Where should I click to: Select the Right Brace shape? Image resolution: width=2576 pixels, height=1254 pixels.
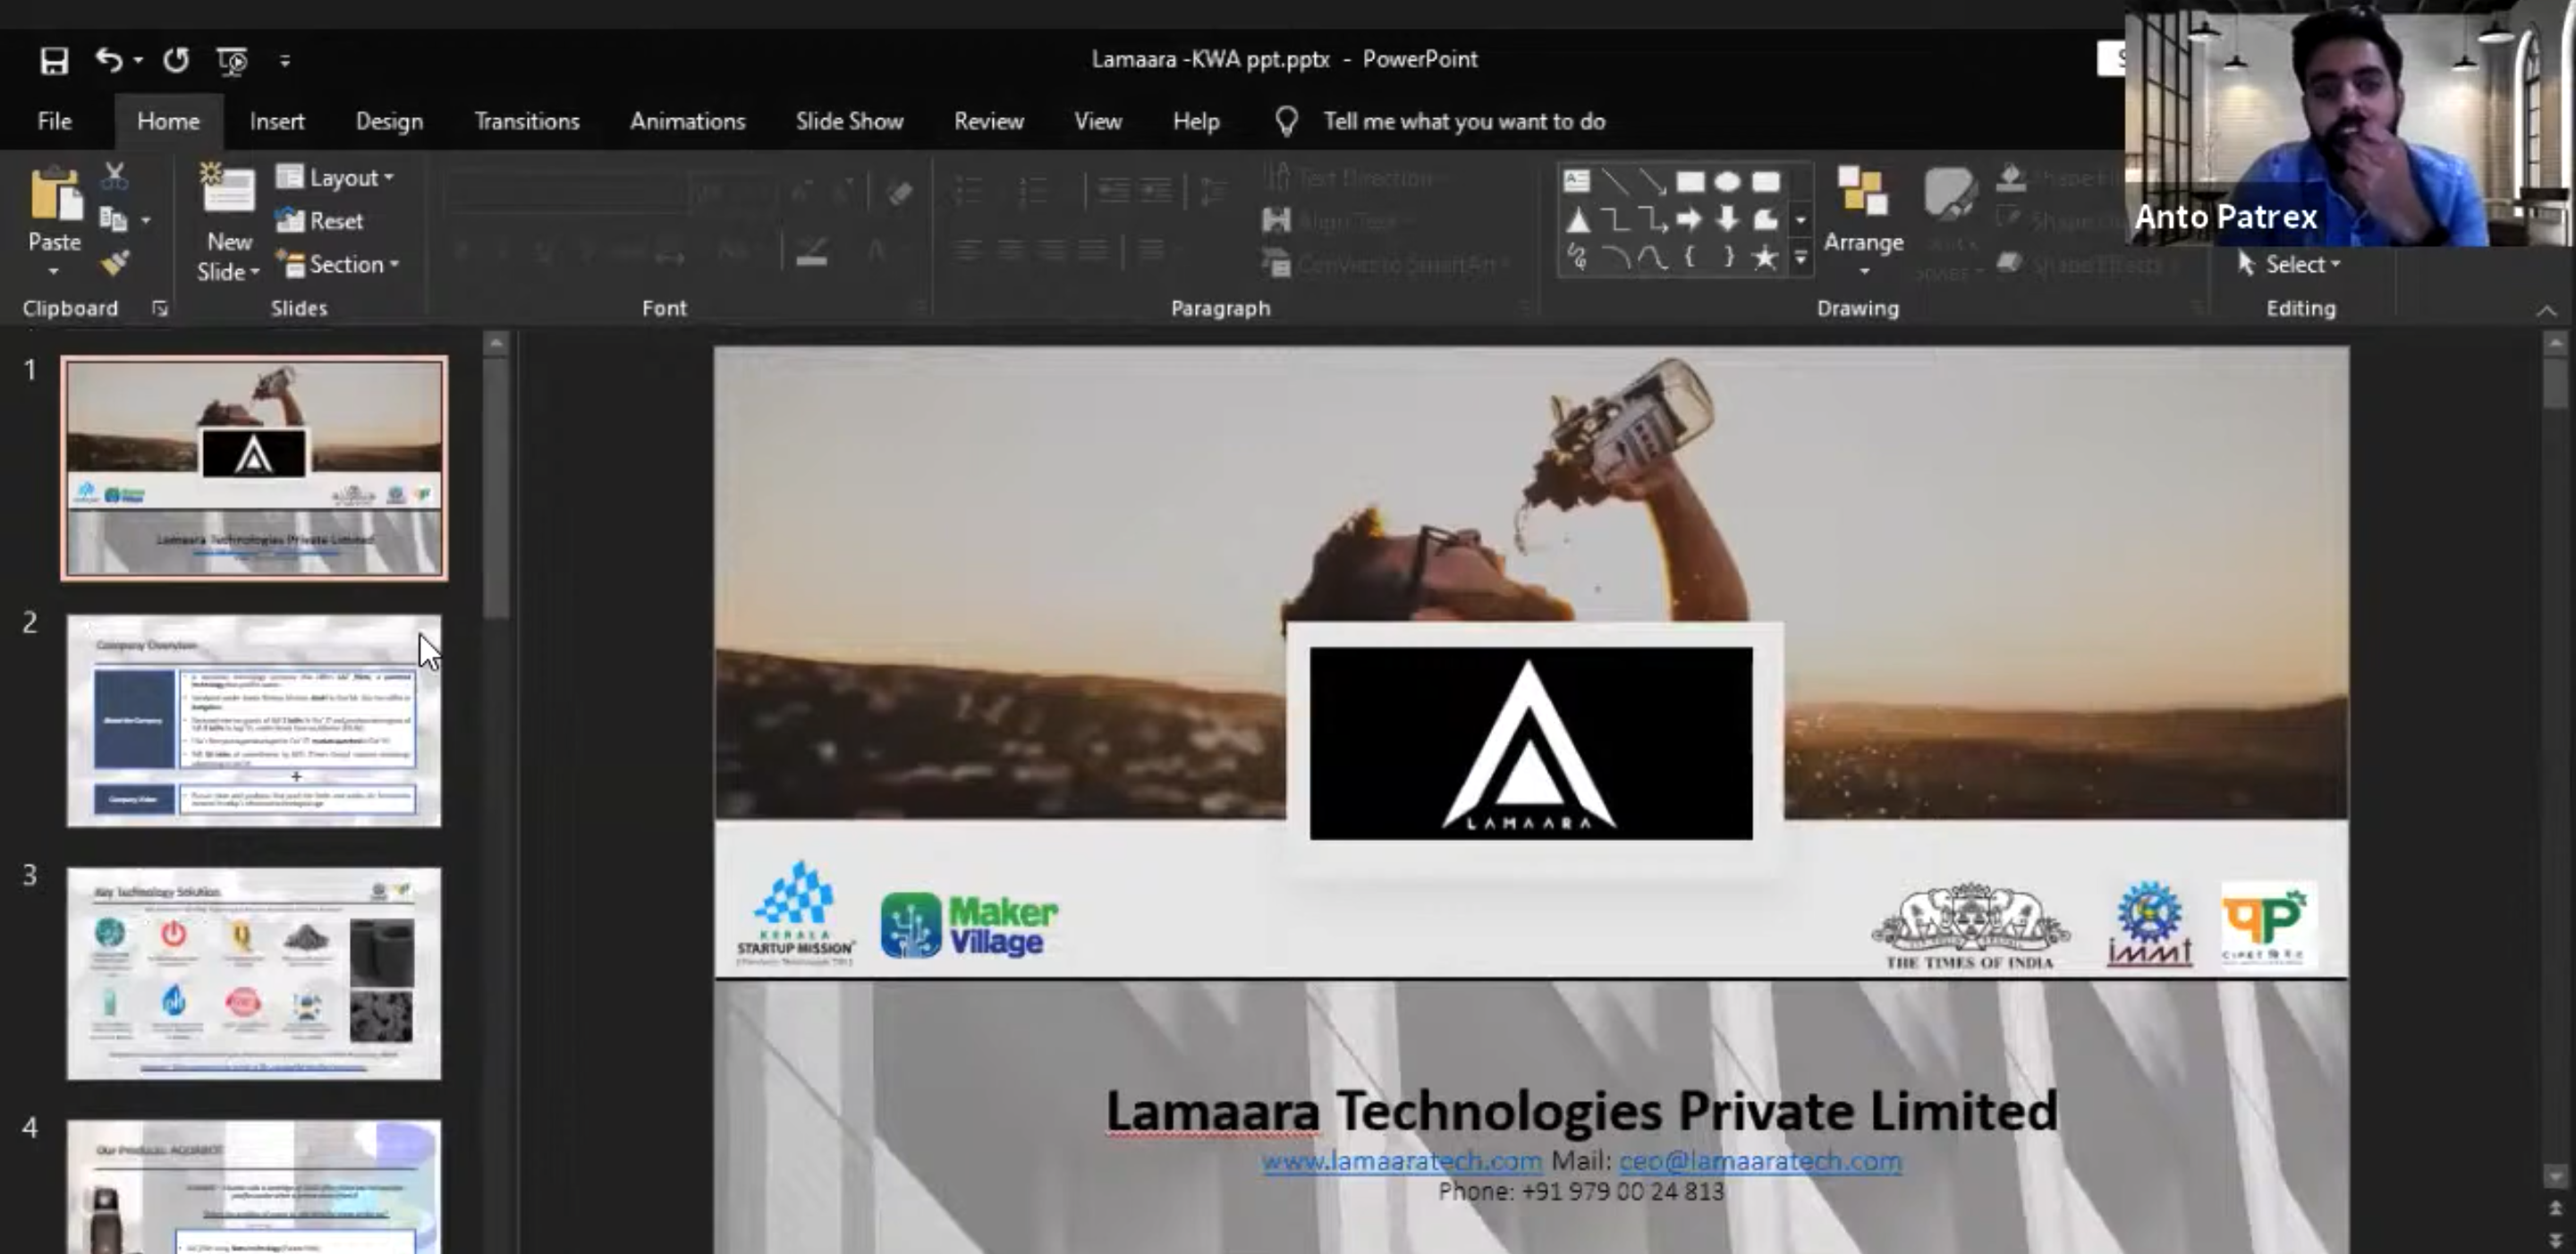tap(1727, 257)
